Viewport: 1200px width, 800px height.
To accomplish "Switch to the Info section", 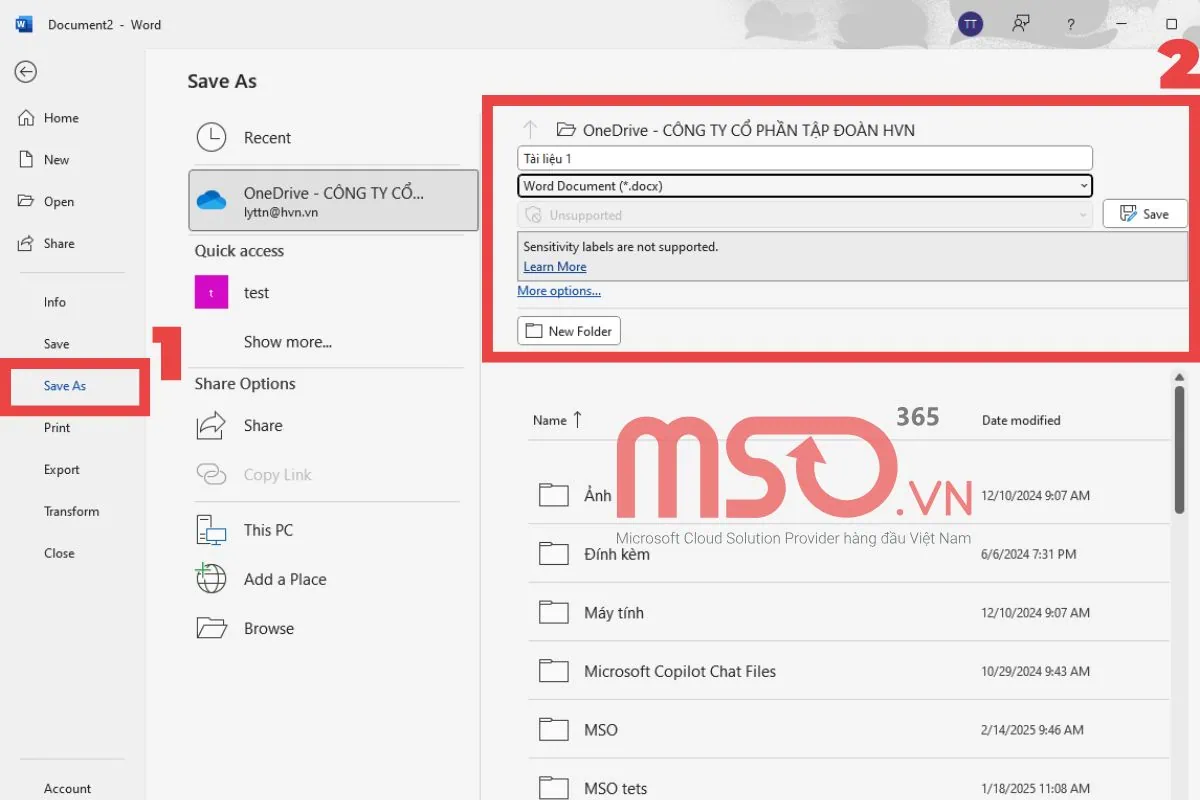I will tap(54, 301).
